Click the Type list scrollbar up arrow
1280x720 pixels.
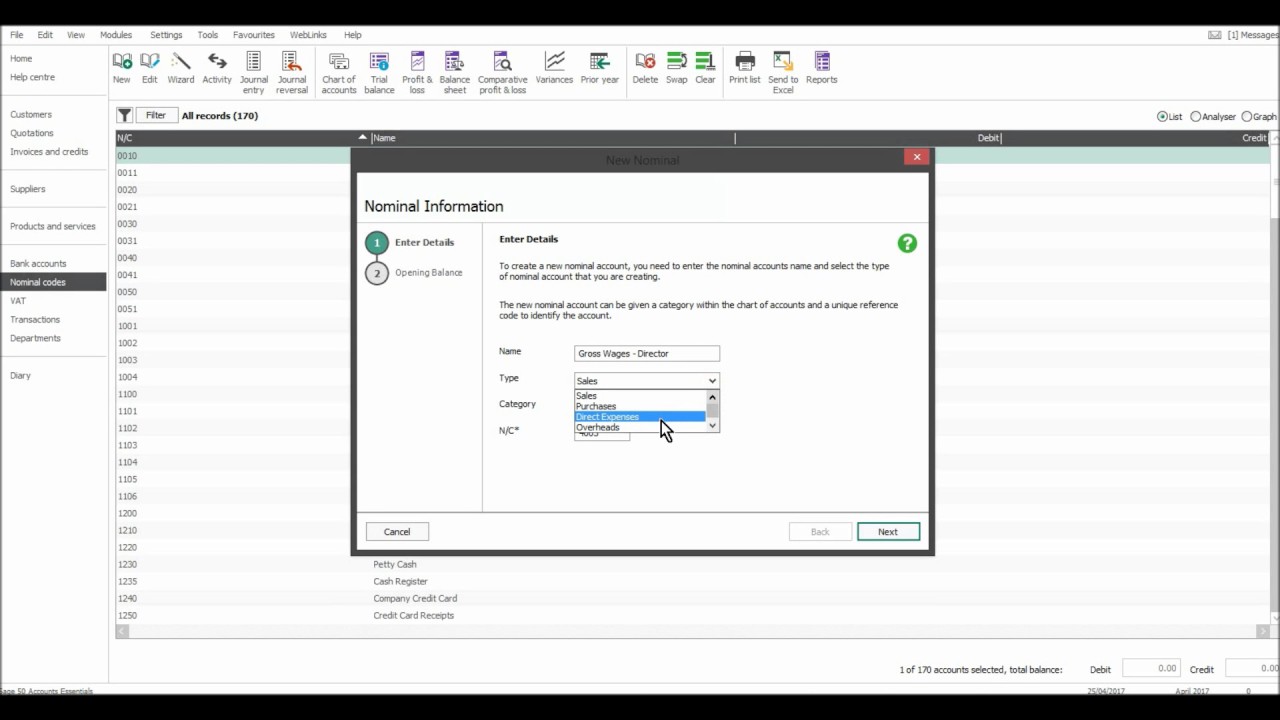(x=712, y=397)
